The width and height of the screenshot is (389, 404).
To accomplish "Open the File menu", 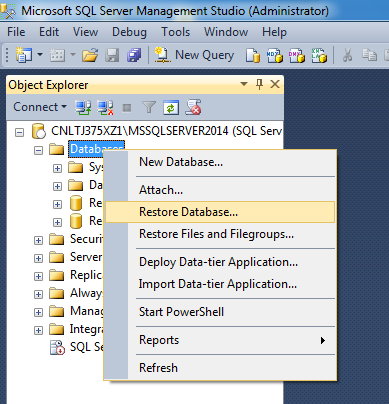I will coord(16,32).
